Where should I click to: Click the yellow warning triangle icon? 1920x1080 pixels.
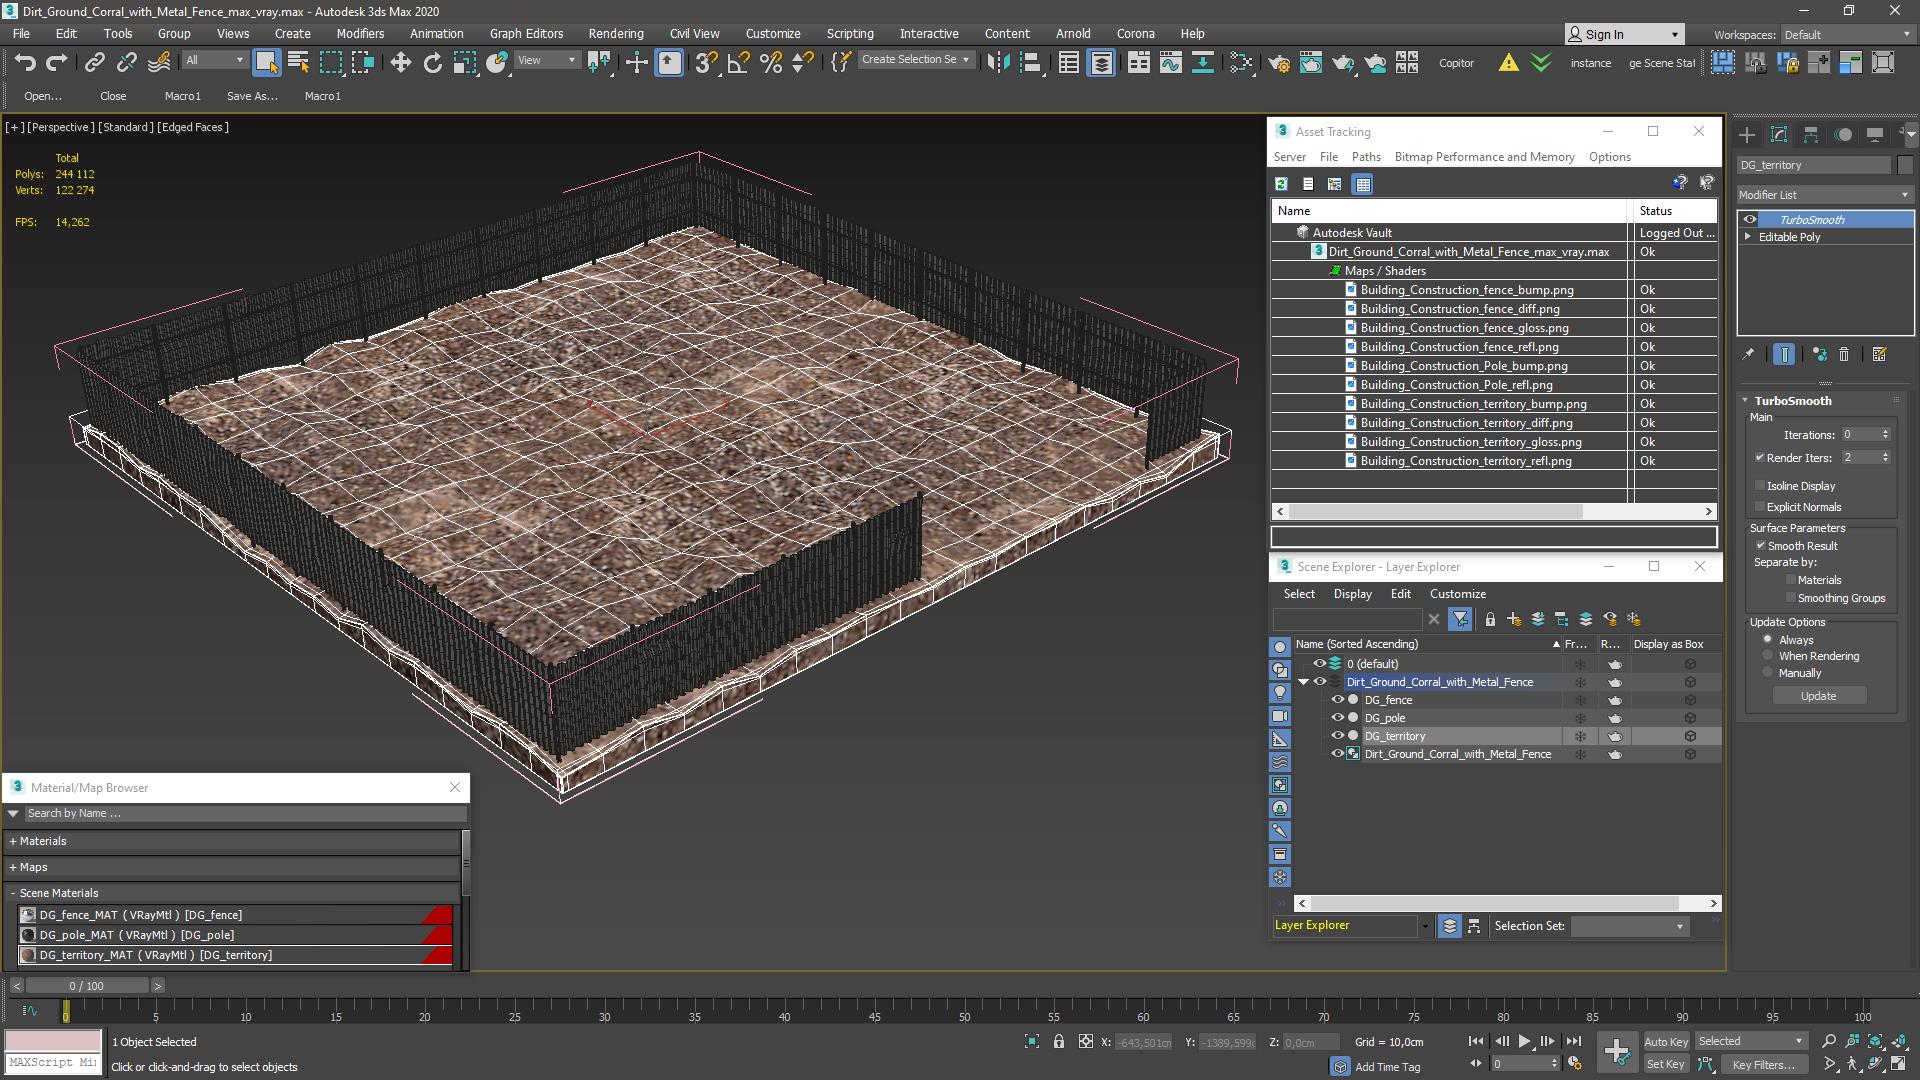[x=1508, y=63]
